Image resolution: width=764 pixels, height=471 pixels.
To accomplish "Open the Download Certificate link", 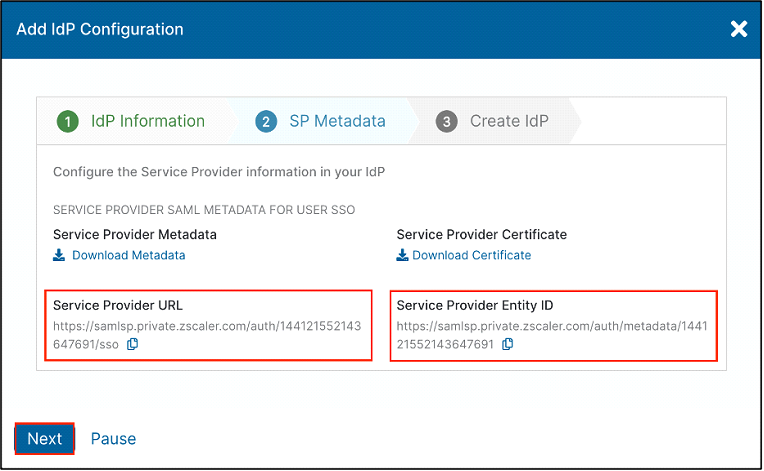I will tap(471, 255).
